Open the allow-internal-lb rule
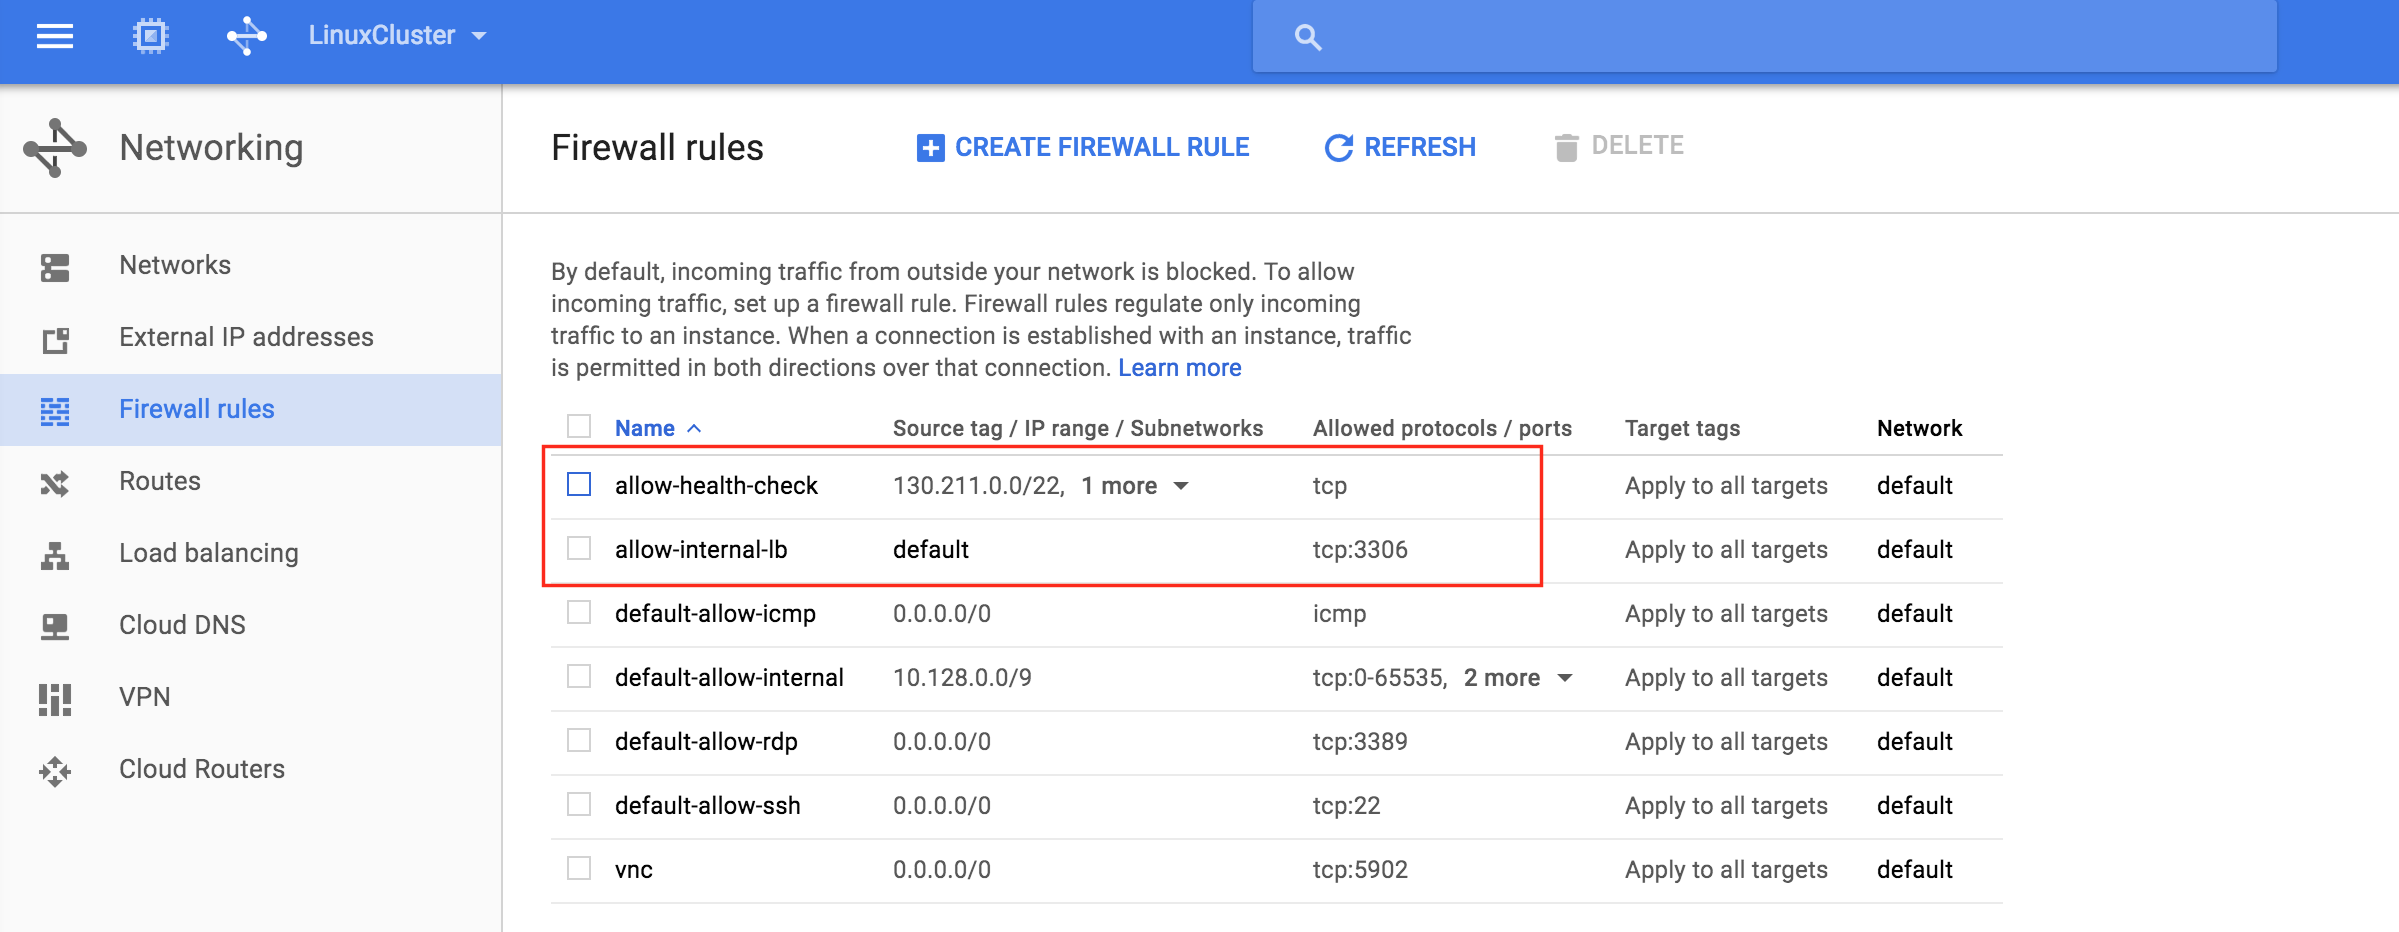The height and width of the screenshot is (932, 2399). pos(701,550)
